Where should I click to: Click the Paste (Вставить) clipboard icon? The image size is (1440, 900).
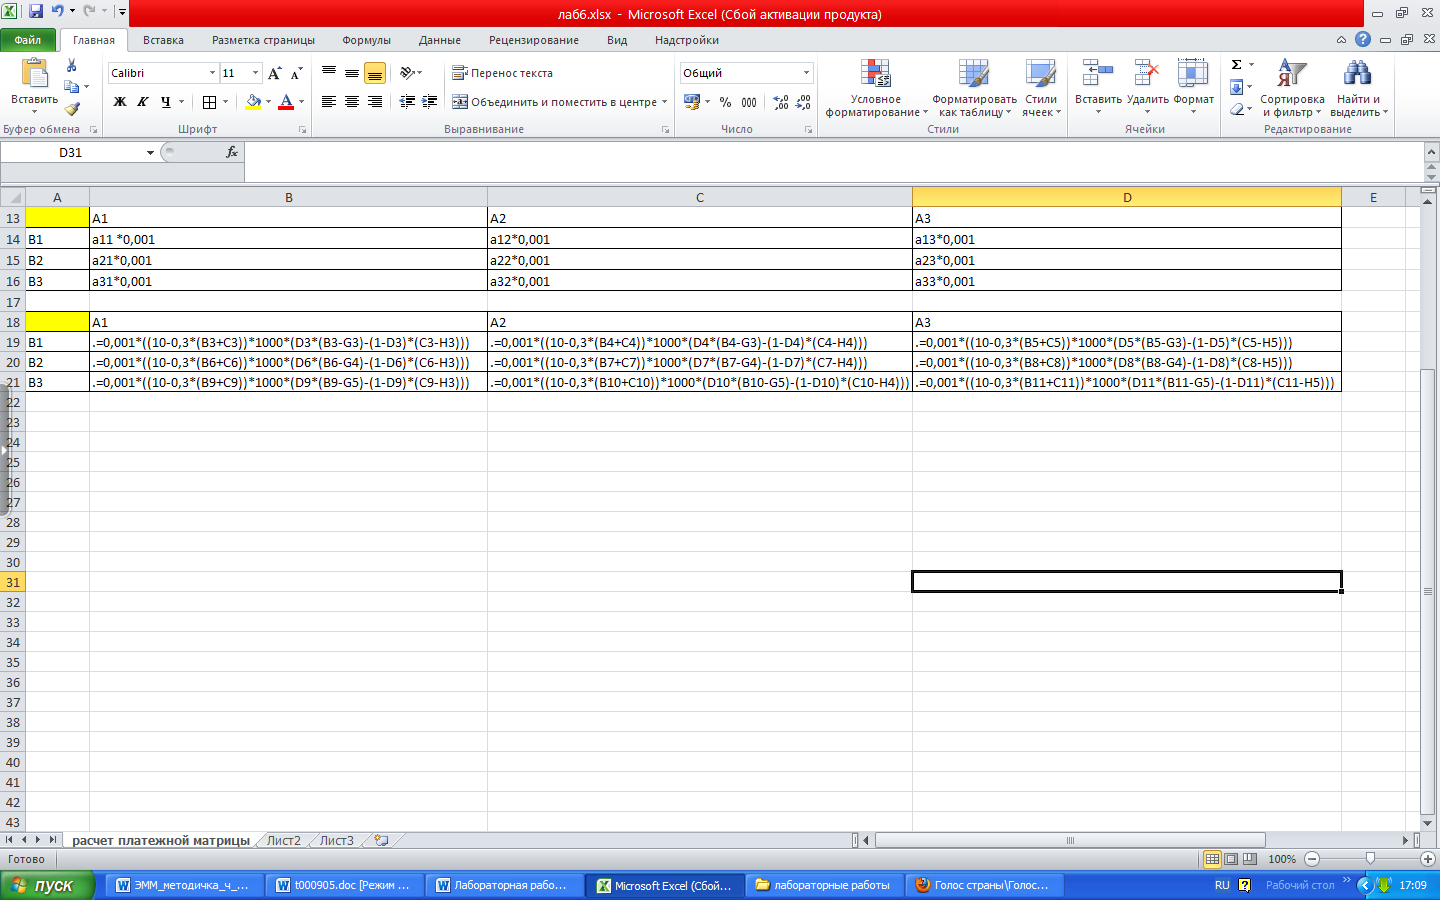coord(35,75)
